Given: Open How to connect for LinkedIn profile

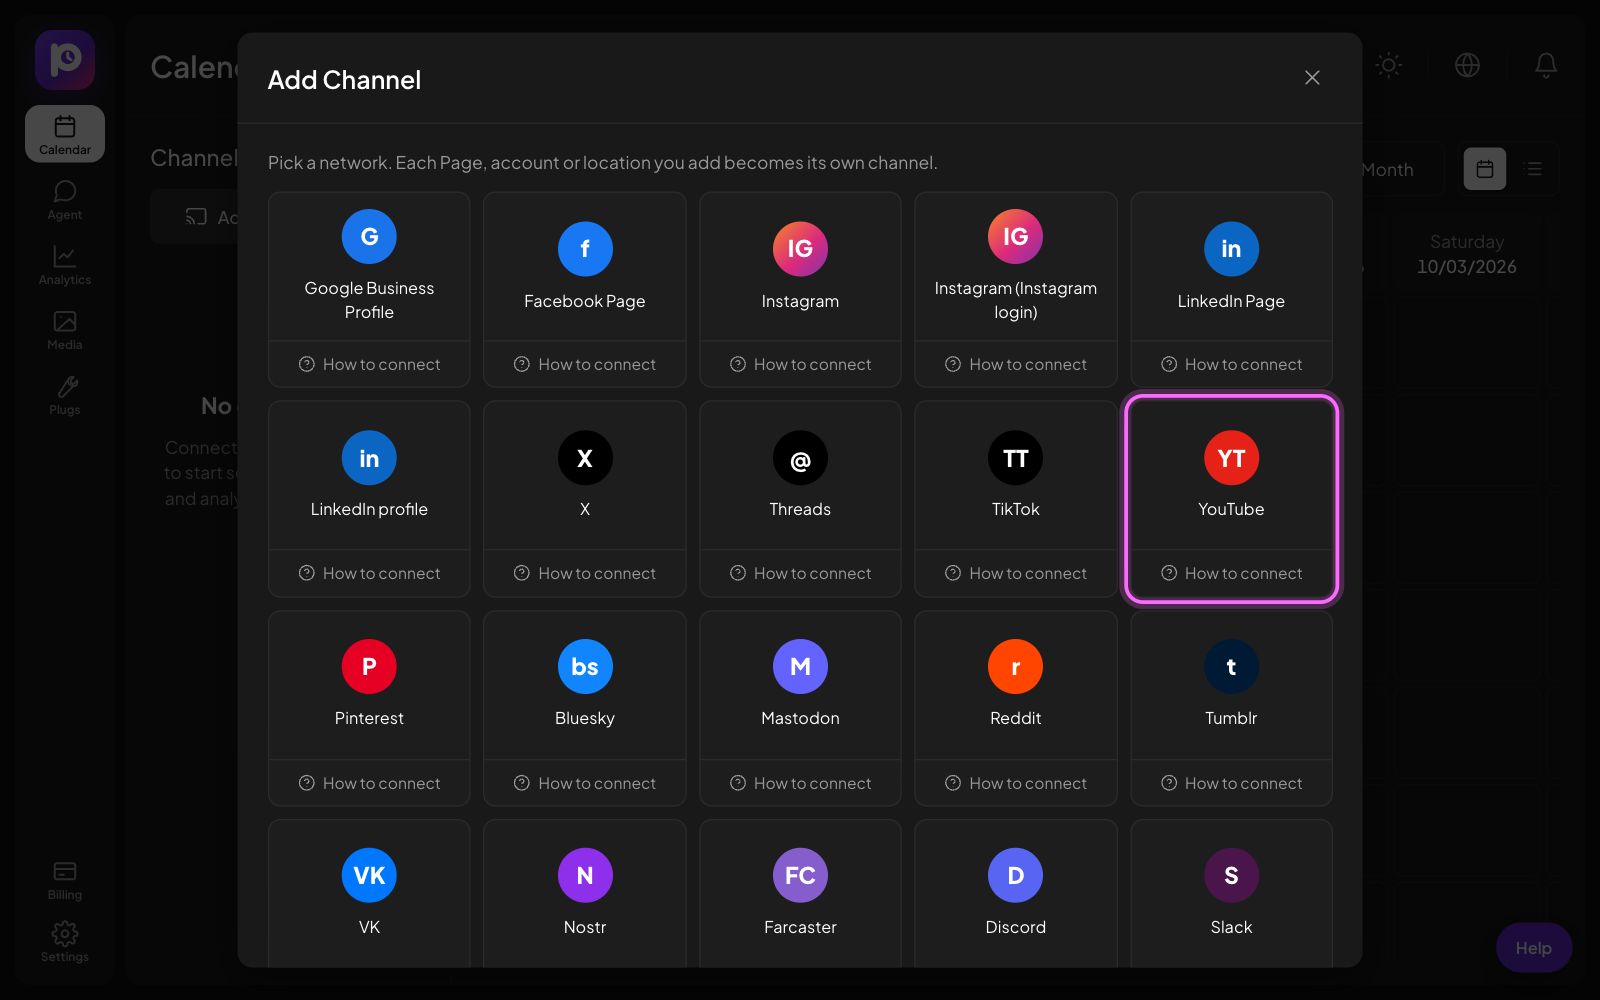Looking at the screenshot, I should point(369,573).
